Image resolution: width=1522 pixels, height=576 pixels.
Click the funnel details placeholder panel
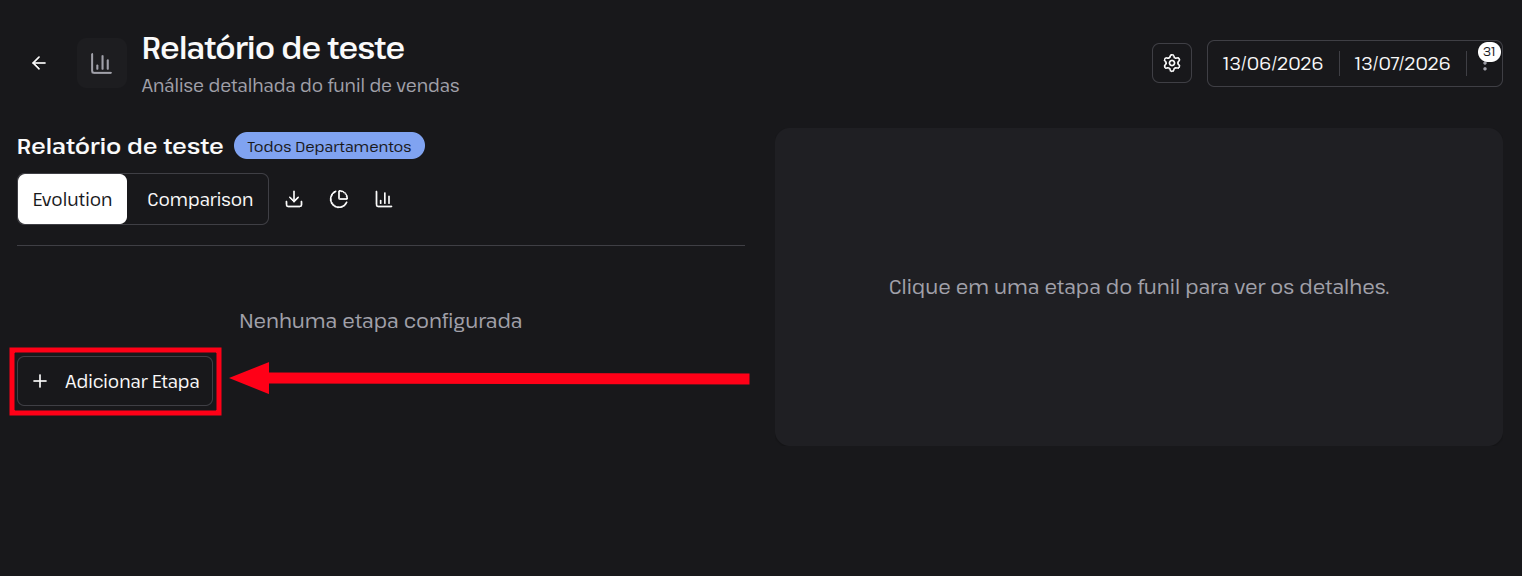click(x=1139, y=287)
